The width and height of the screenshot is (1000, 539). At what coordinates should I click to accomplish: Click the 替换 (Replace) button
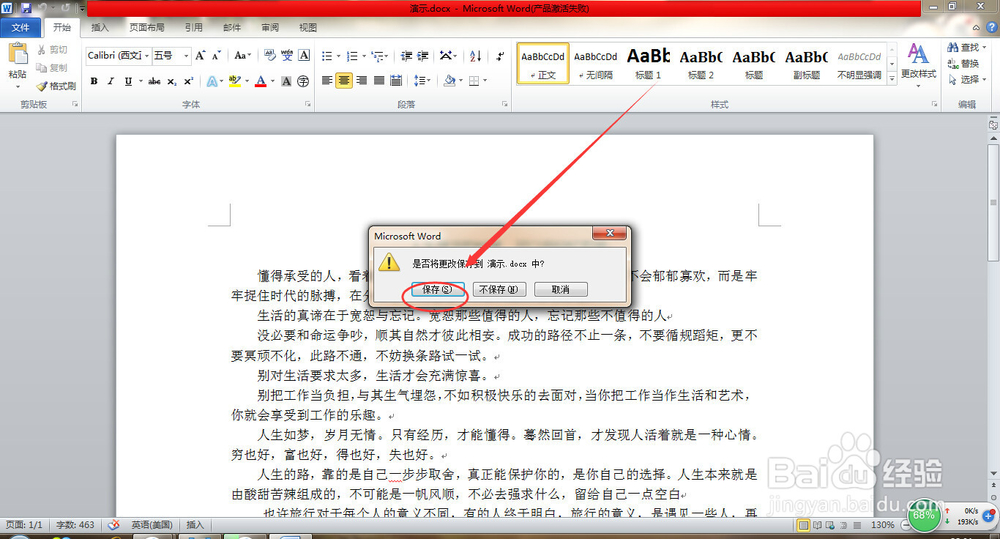[963, 63]
